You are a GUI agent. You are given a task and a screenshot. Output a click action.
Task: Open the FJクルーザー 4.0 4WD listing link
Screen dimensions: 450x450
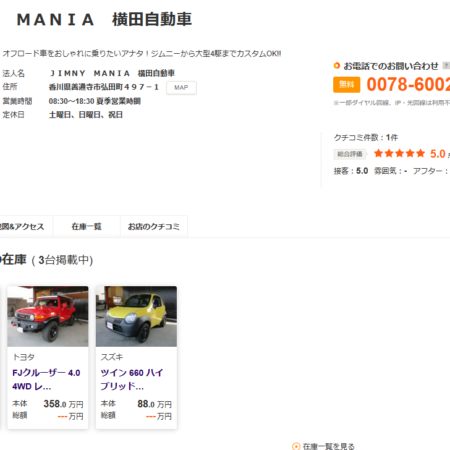pos(46,379)
